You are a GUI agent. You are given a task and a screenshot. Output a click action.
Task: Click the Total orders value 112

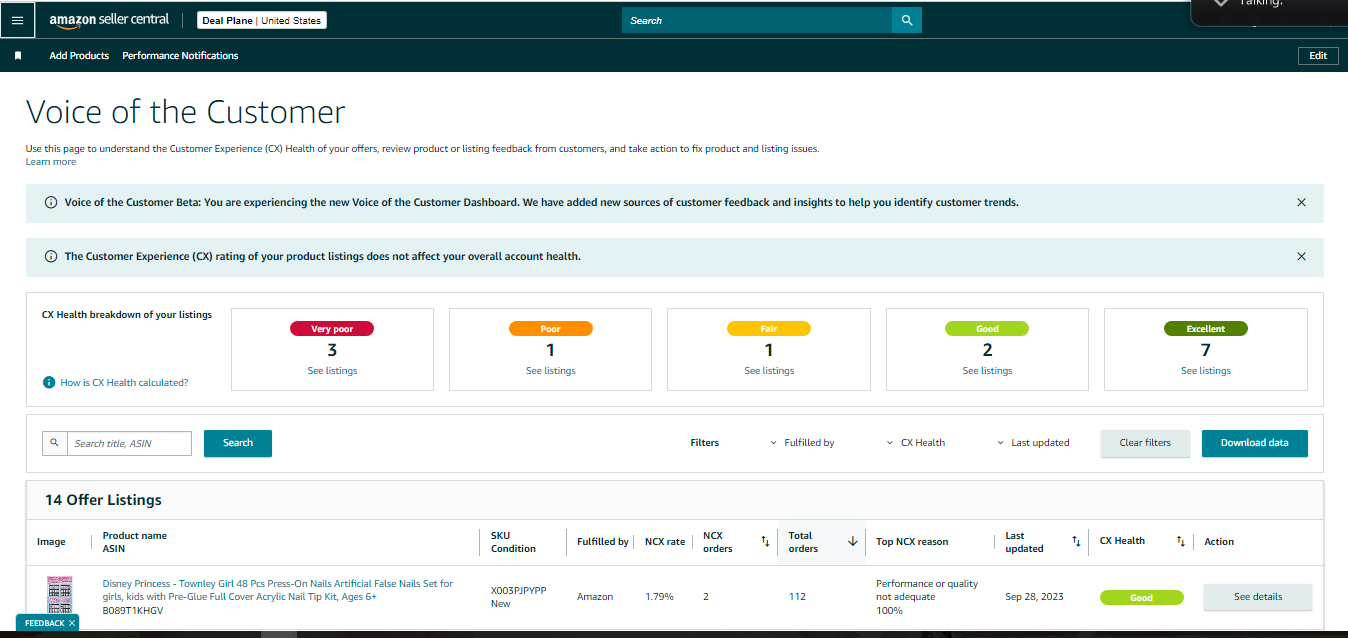click(x=797, y=597)
